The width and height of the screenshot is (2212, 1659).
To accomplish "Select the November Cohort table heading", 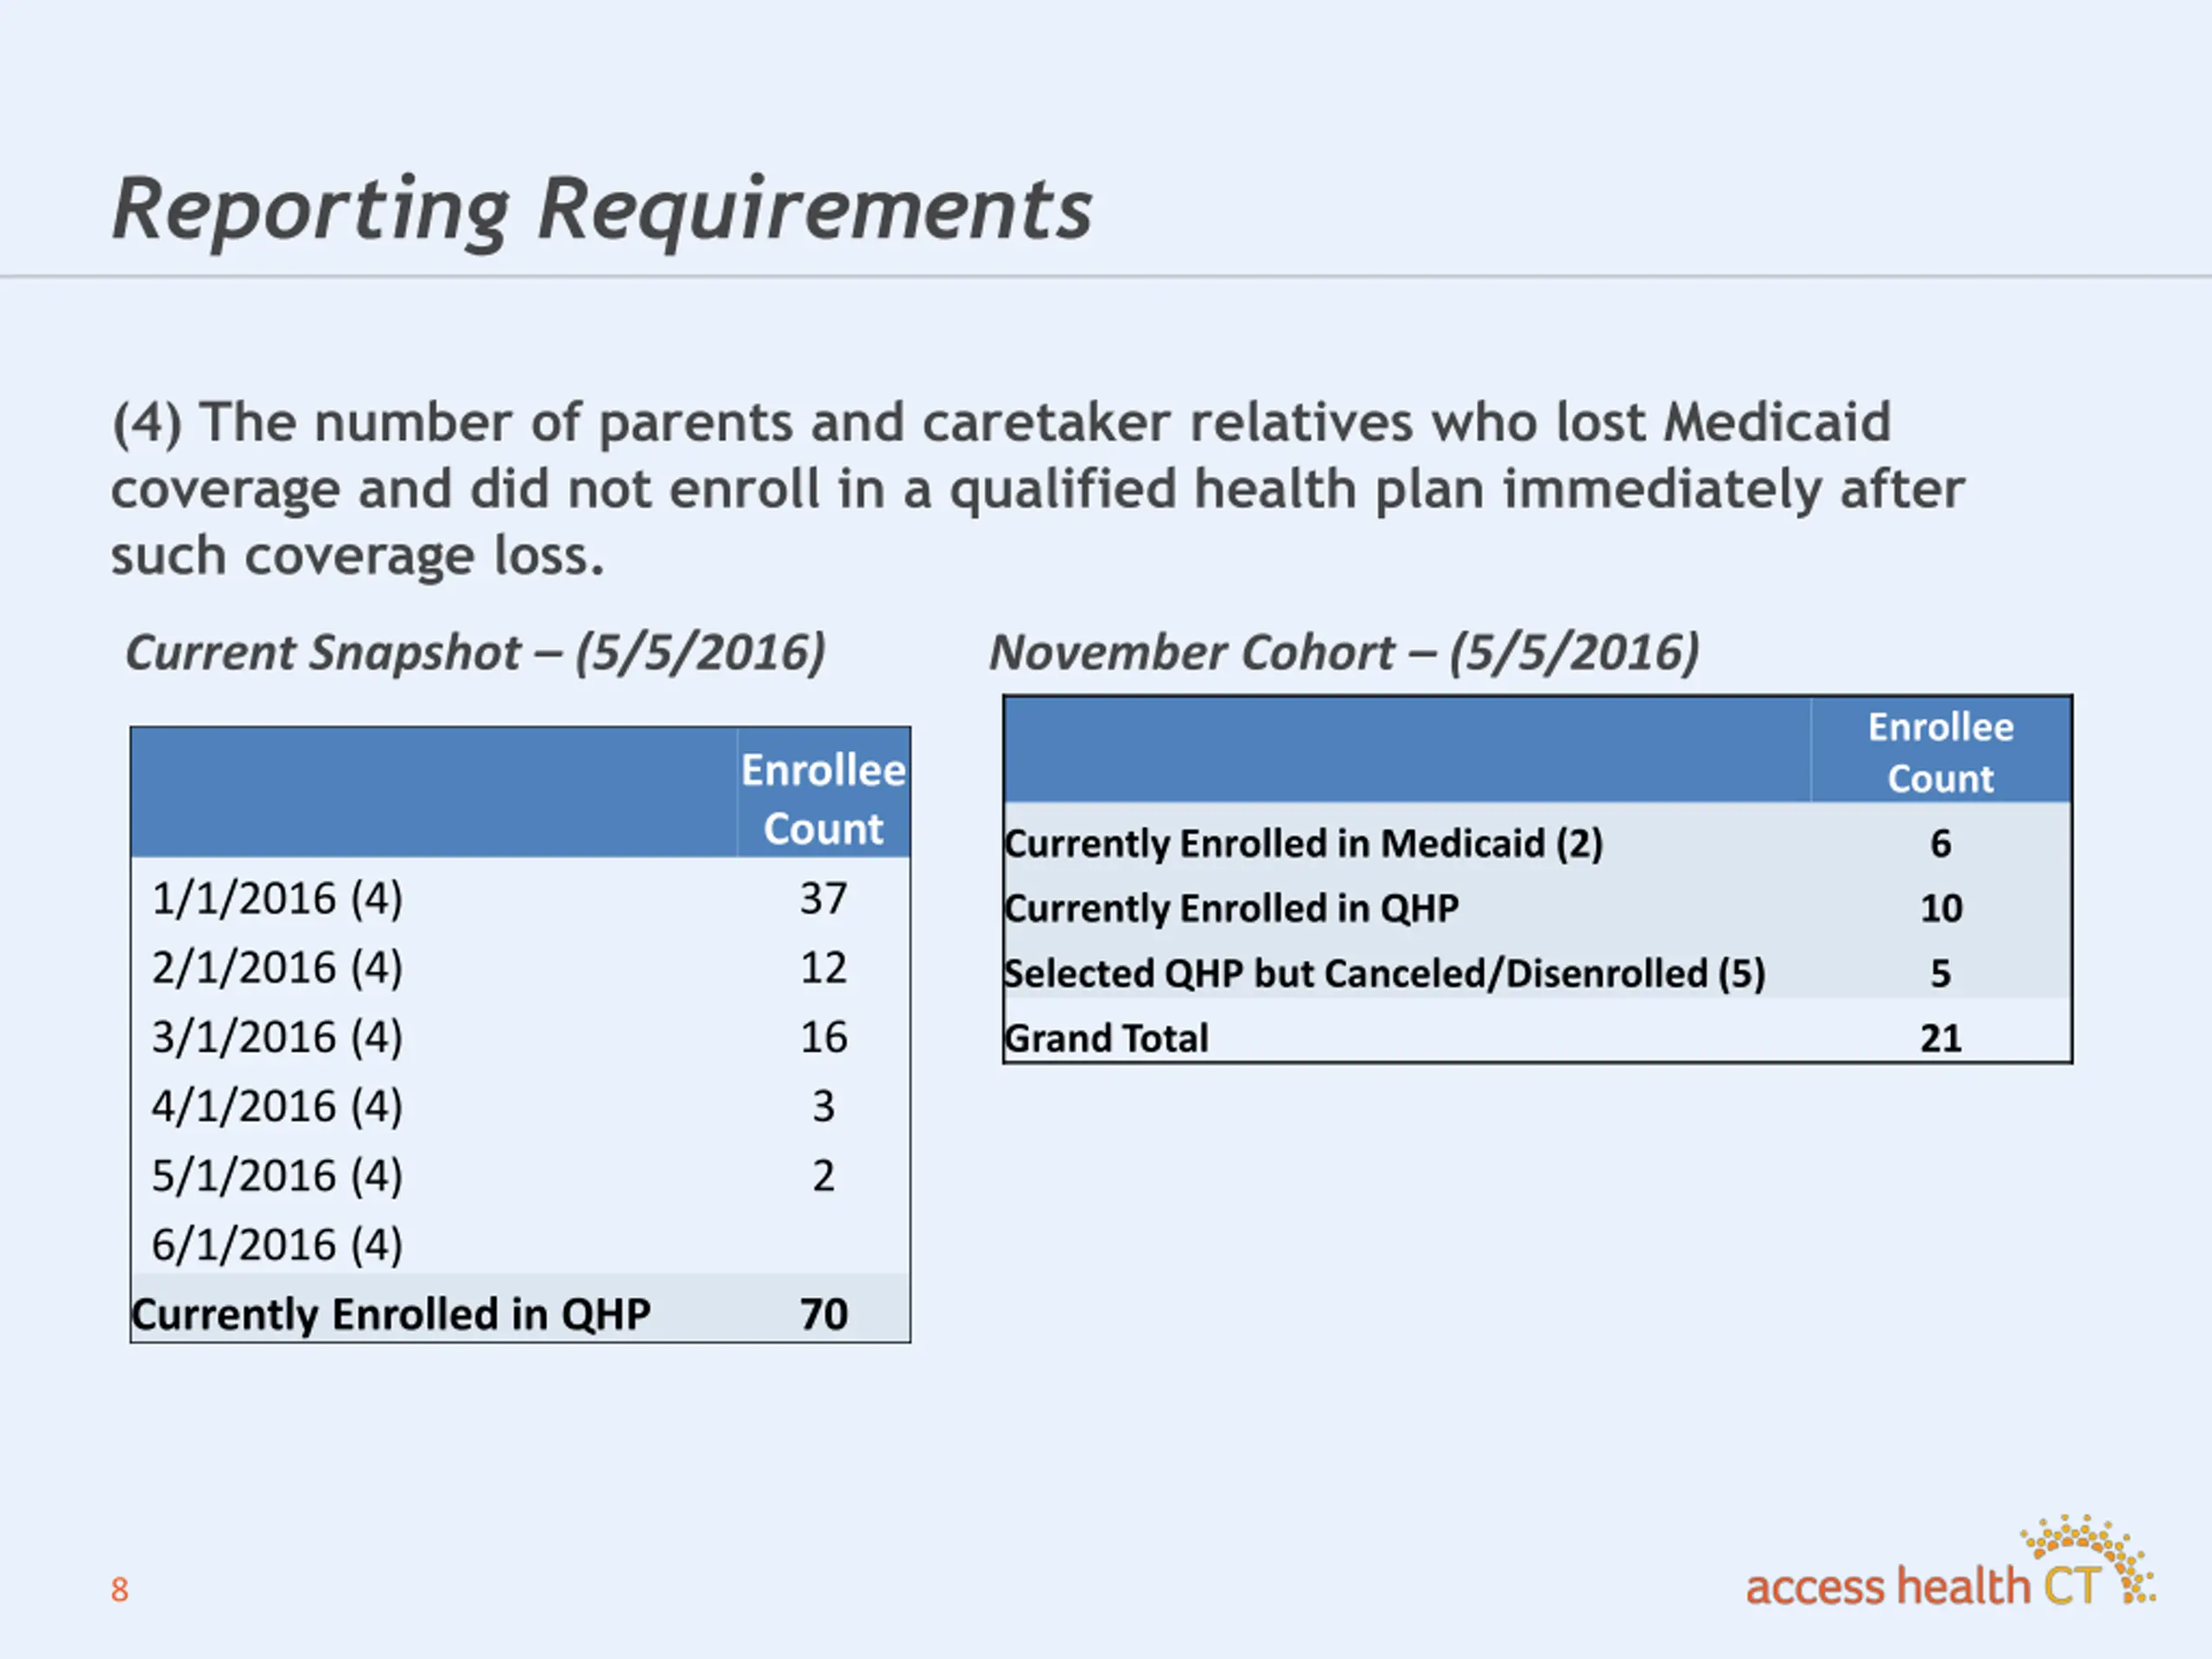I will click(1344, 652).
